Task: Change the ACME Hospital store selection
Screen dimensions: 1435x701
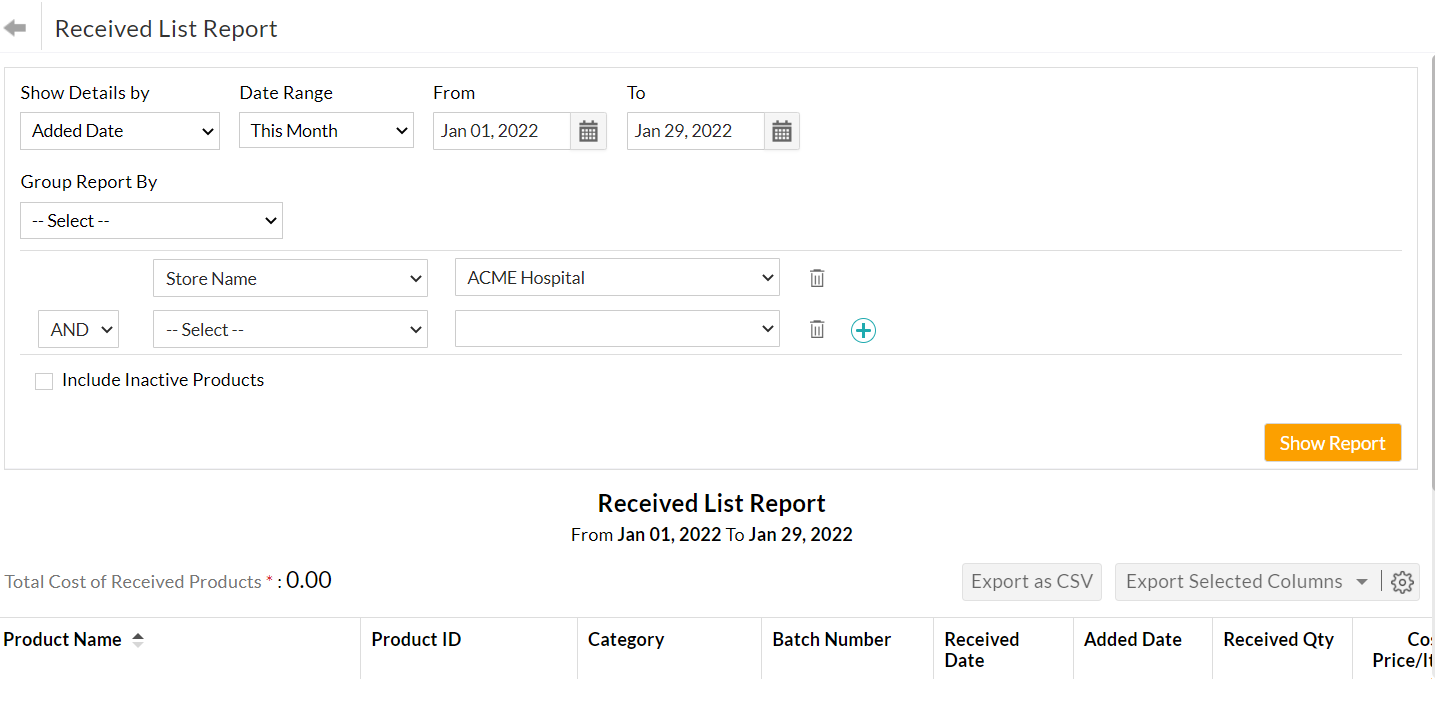Action: [616, 278]
